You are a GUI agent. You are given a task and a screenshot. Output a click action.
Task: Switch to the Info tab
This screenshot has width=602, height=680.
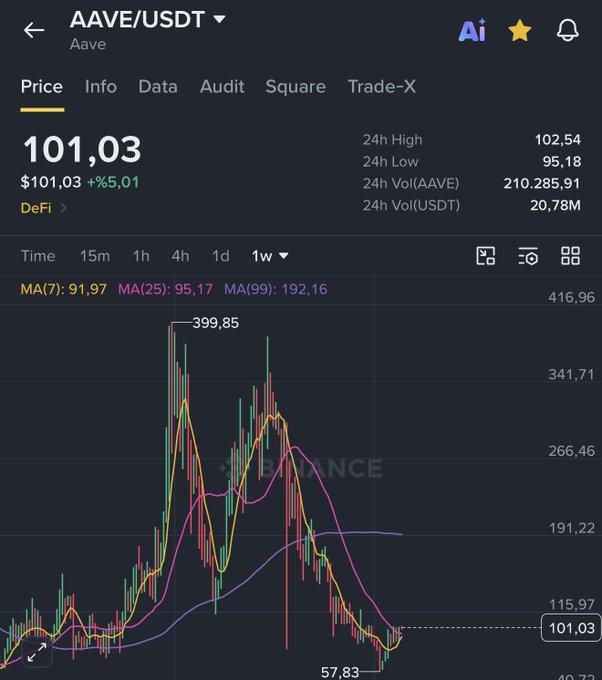[101, 87]
